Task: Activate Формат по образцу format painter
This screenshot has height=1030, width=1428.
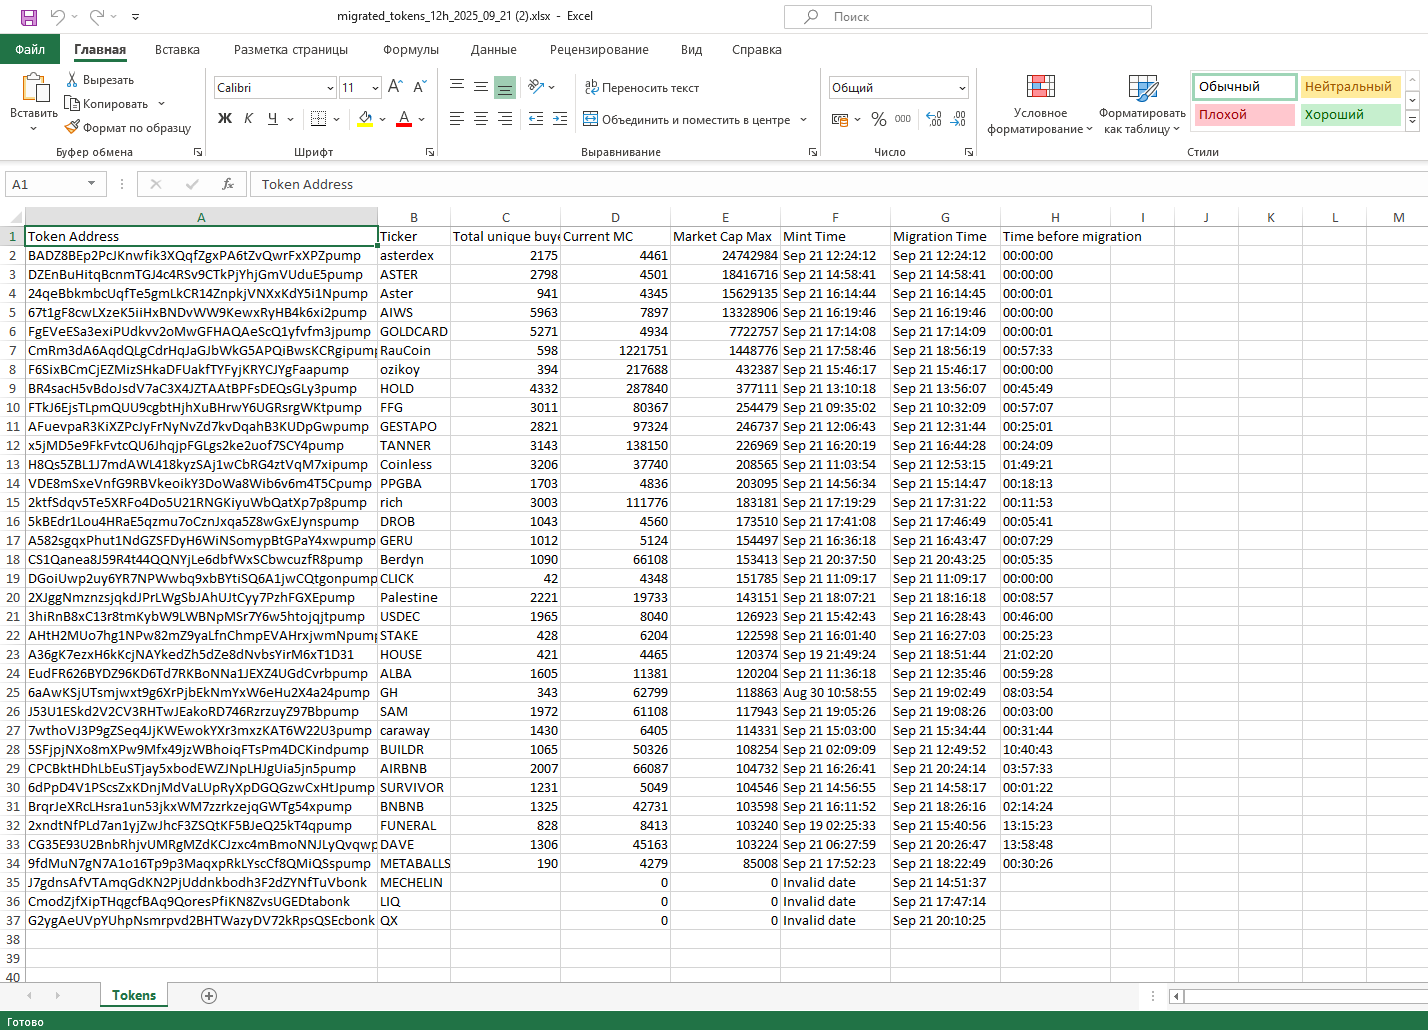Action: [128, 128]
